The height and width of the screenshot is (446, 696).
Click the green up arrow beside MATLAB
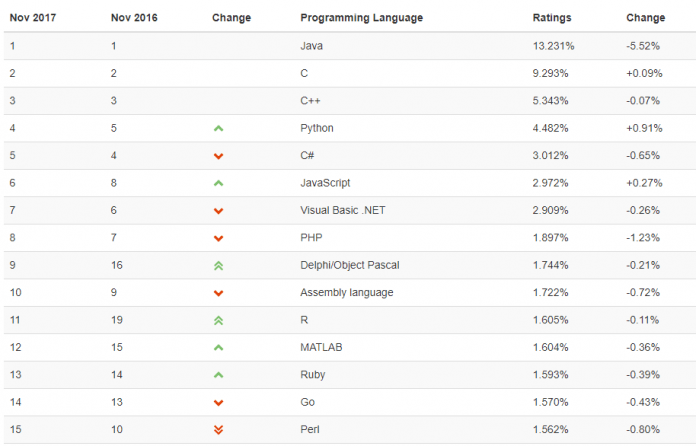coord(218,348)
